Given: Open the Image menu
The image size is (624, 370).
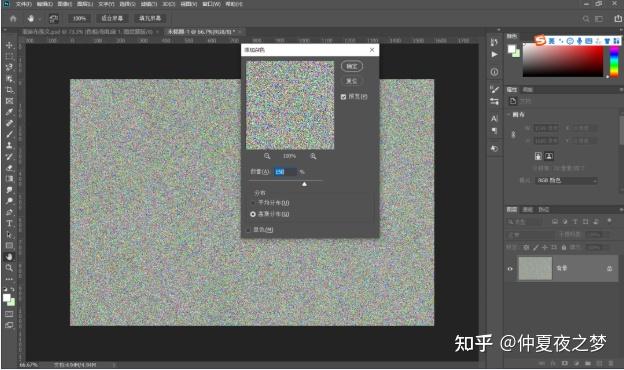Looking at the screenshot, I should point(64,4).
